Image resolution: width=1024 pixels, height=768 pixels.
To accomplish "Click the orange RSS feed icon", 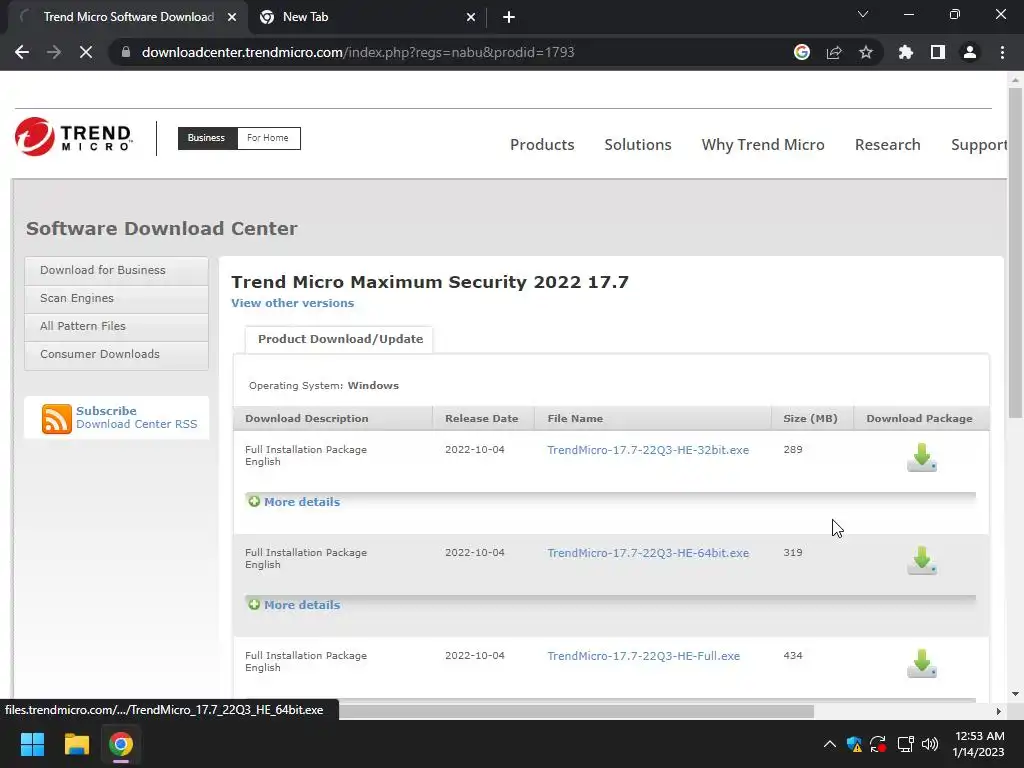I will tap(57, 419).
